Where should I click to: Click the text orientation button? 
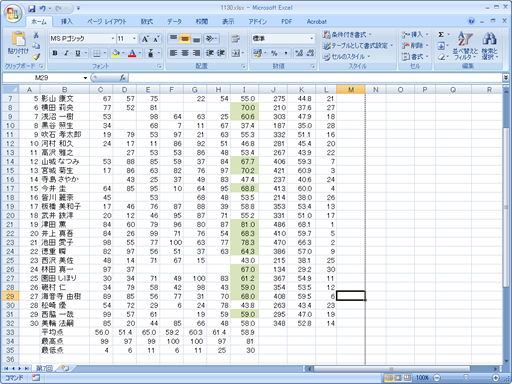[x=211, y=39]
